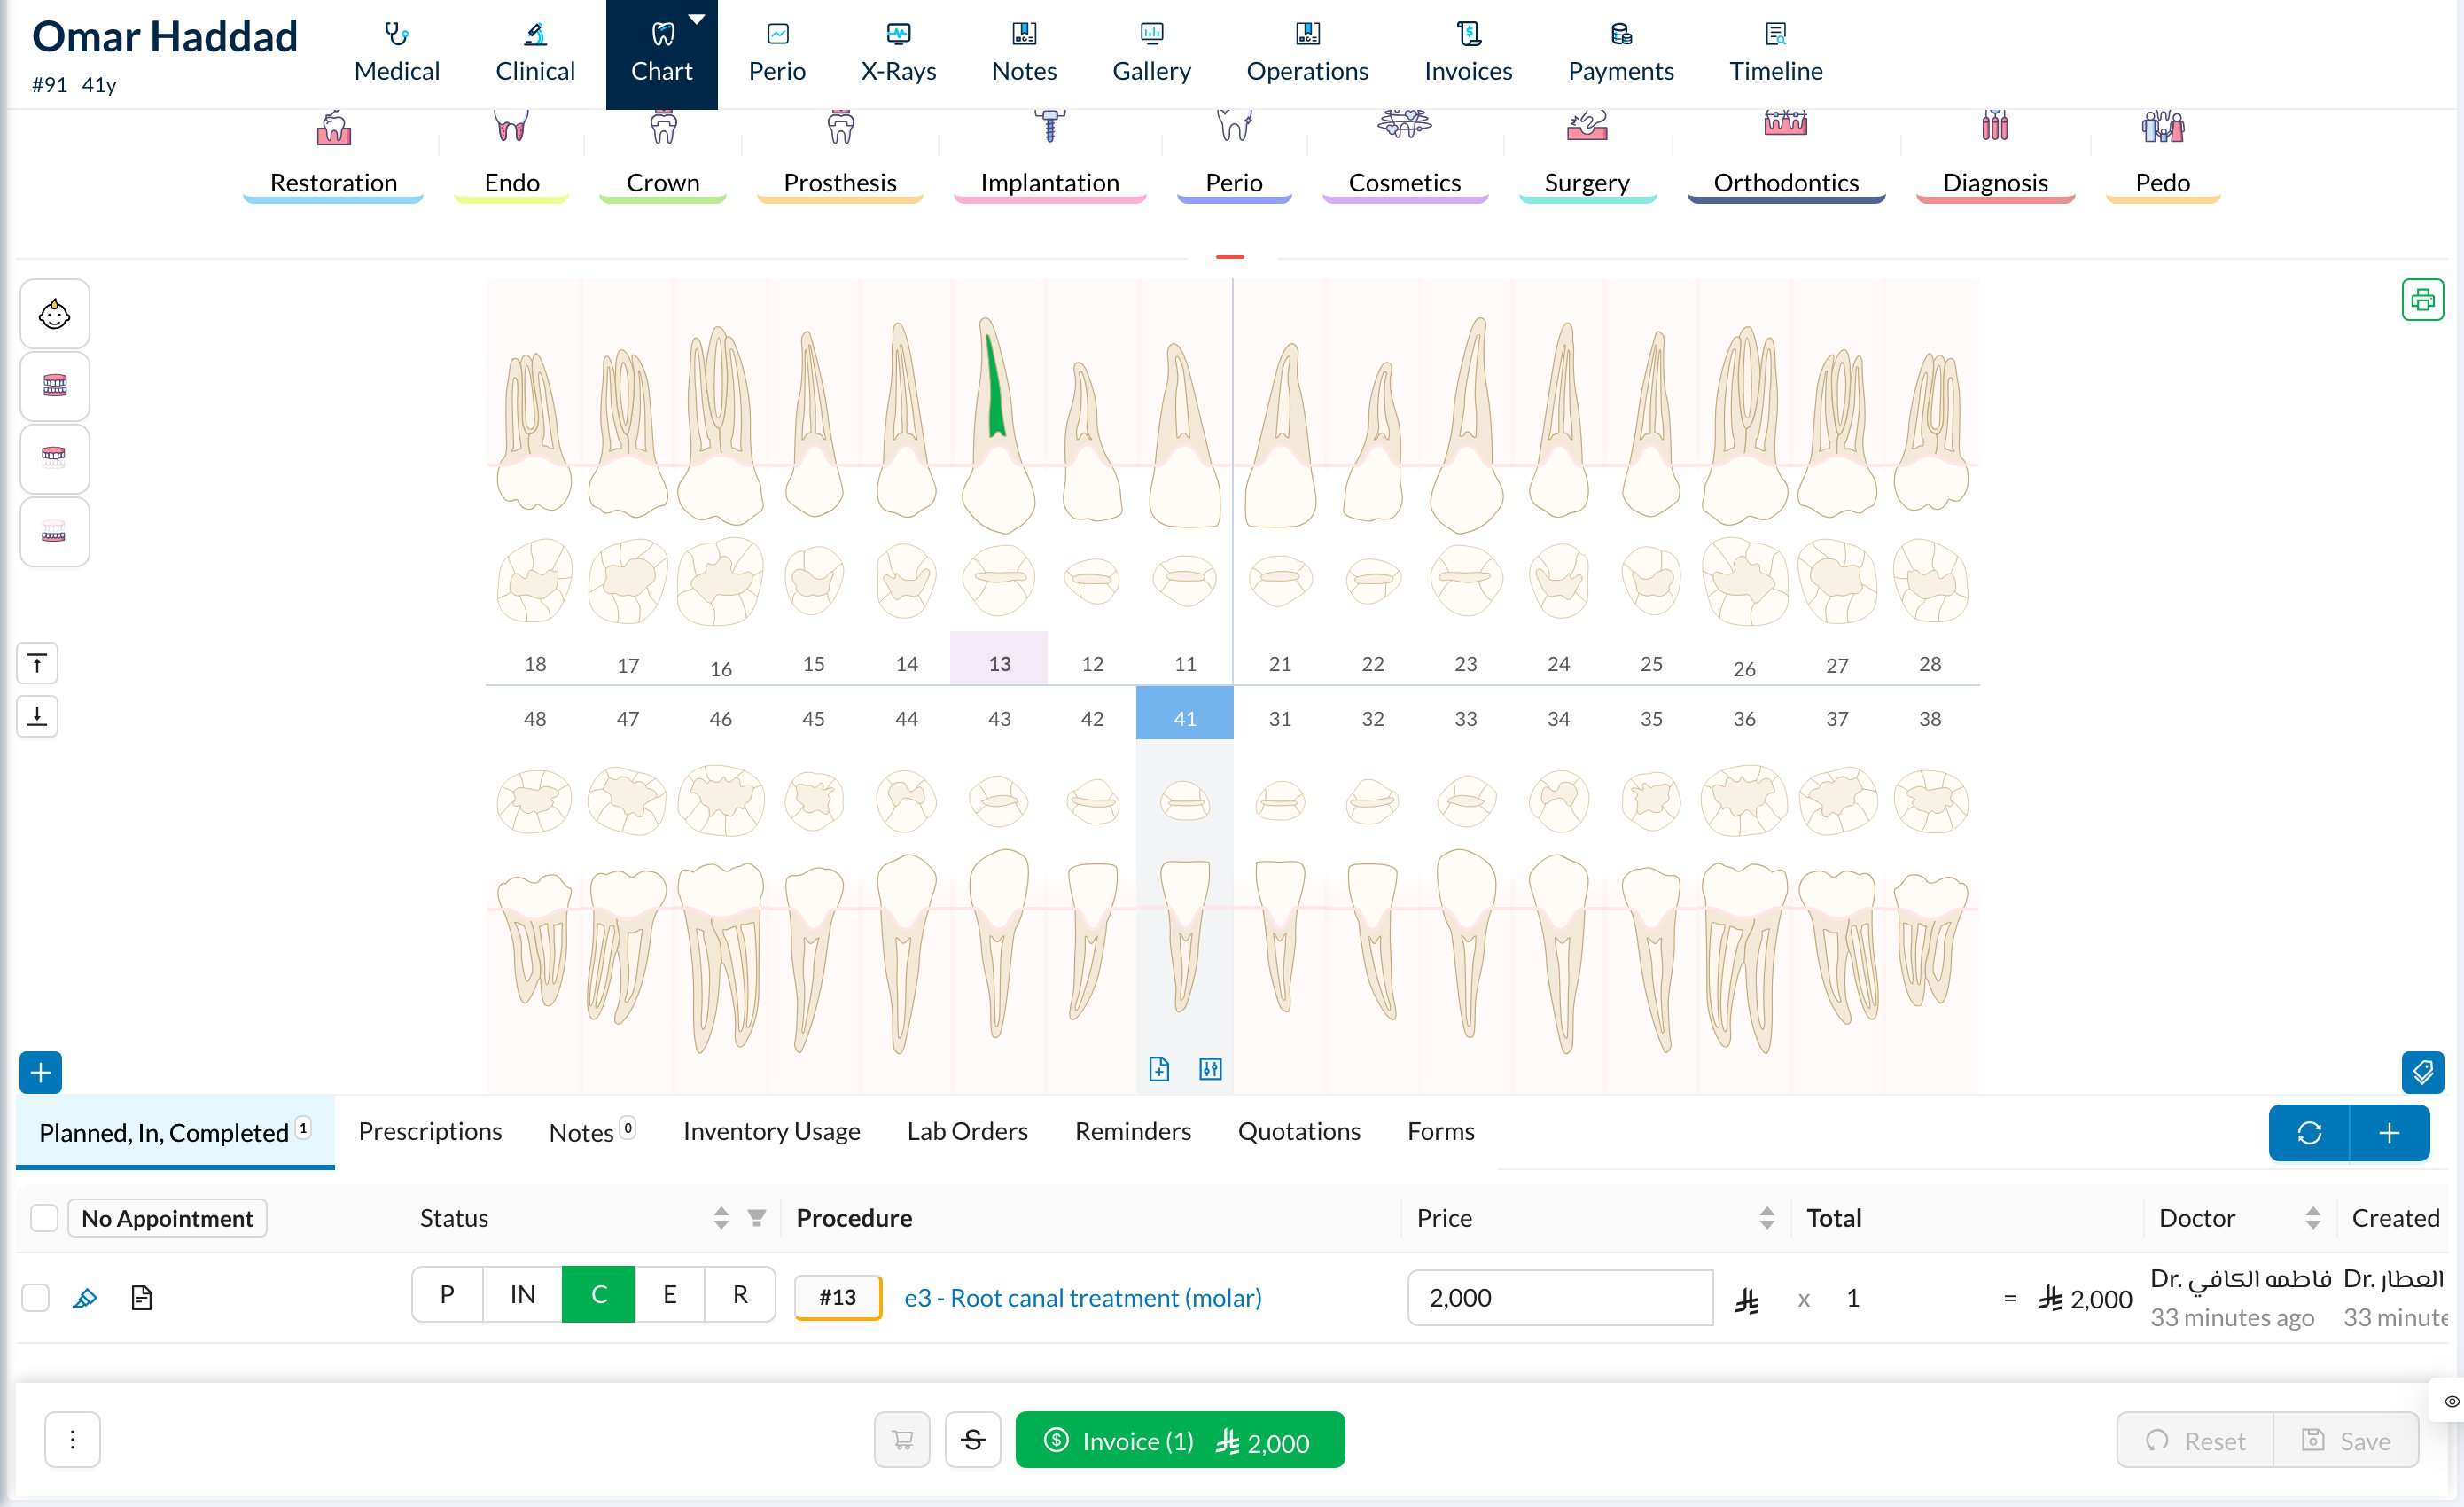
Task: Refresh the procedures list
Action: pyautogui.click(x=2309, y=1133)
